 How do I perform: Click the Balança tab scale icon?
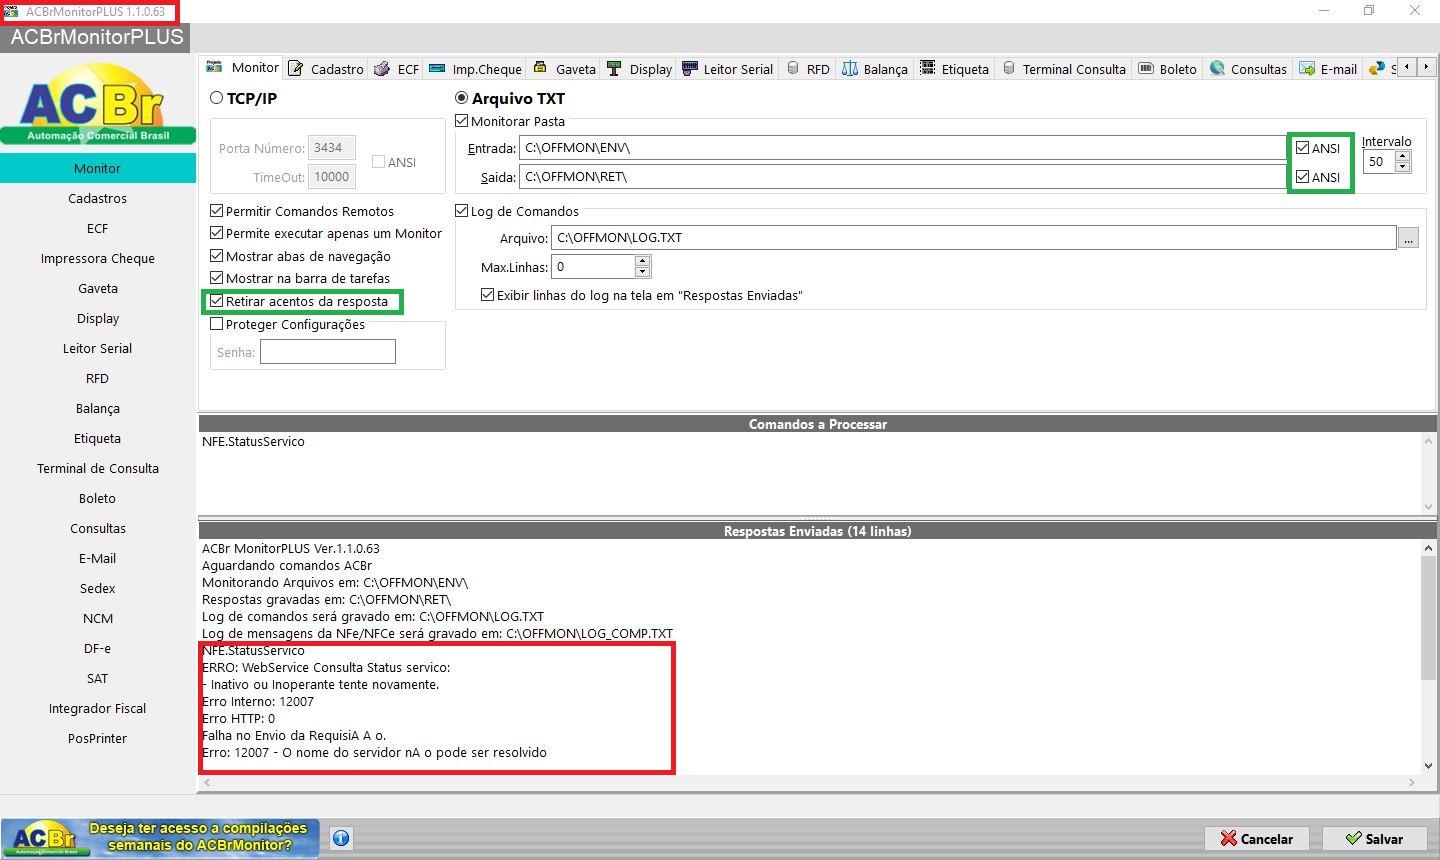point(850,68)
